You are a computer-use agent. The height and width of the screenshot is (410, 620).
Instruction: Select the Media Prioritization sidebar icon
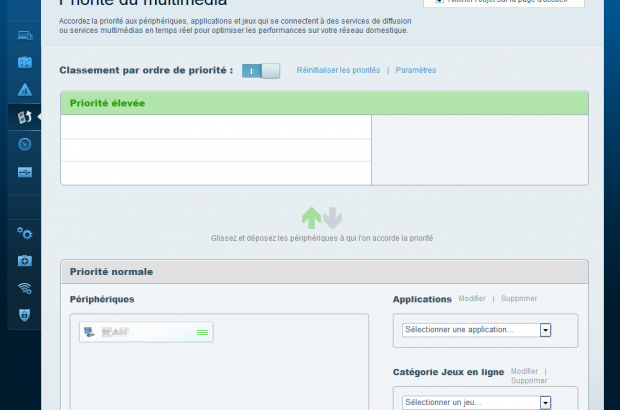pos(25,117)
